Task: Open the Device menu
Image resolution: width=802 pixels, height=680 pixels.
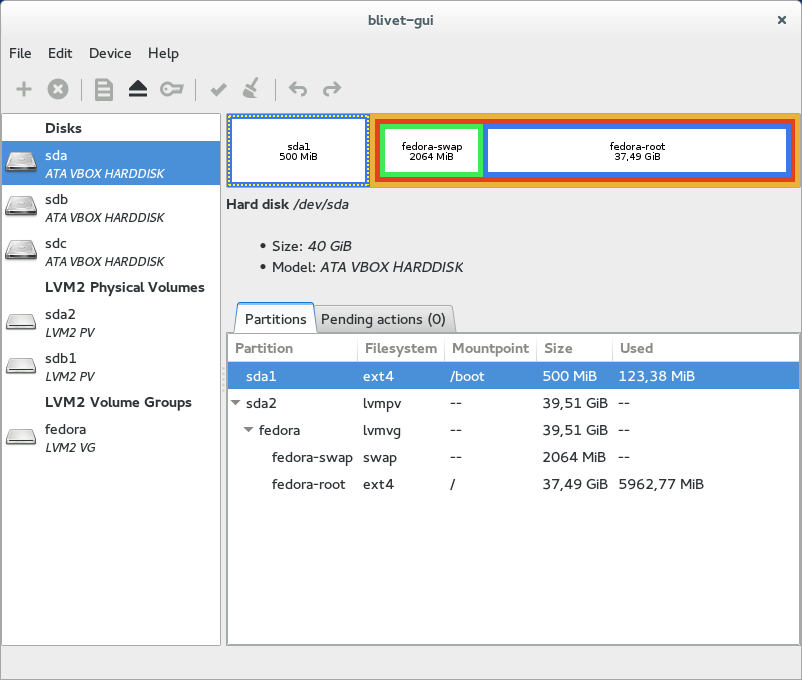Action: pos(110,53)
